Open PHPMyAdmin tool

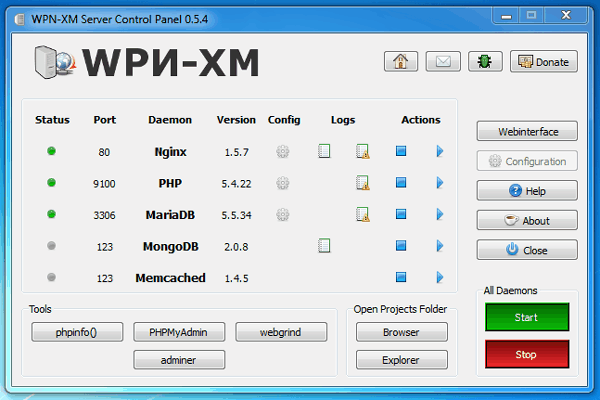pos(178,332)
